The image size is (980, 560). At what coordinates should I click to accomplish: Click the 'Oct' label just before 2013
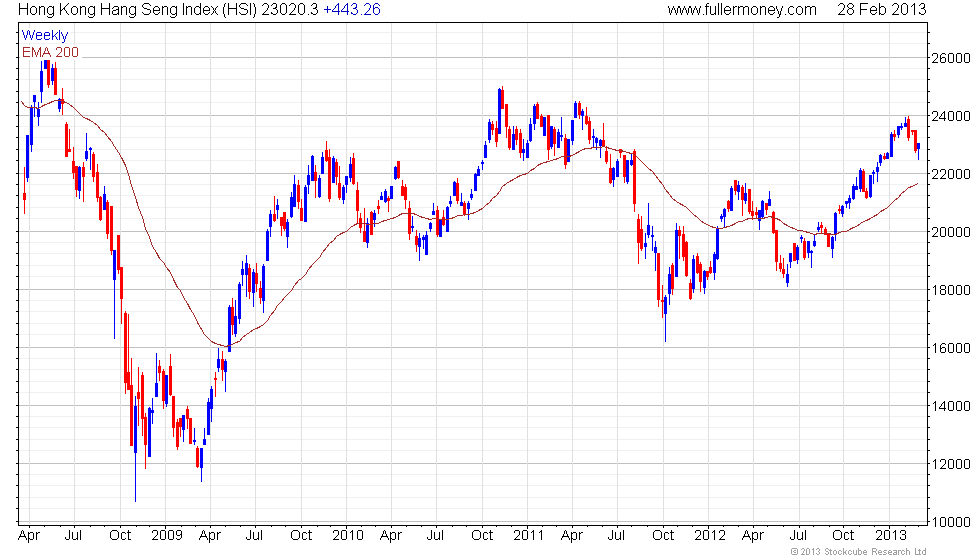coord(843,535)
